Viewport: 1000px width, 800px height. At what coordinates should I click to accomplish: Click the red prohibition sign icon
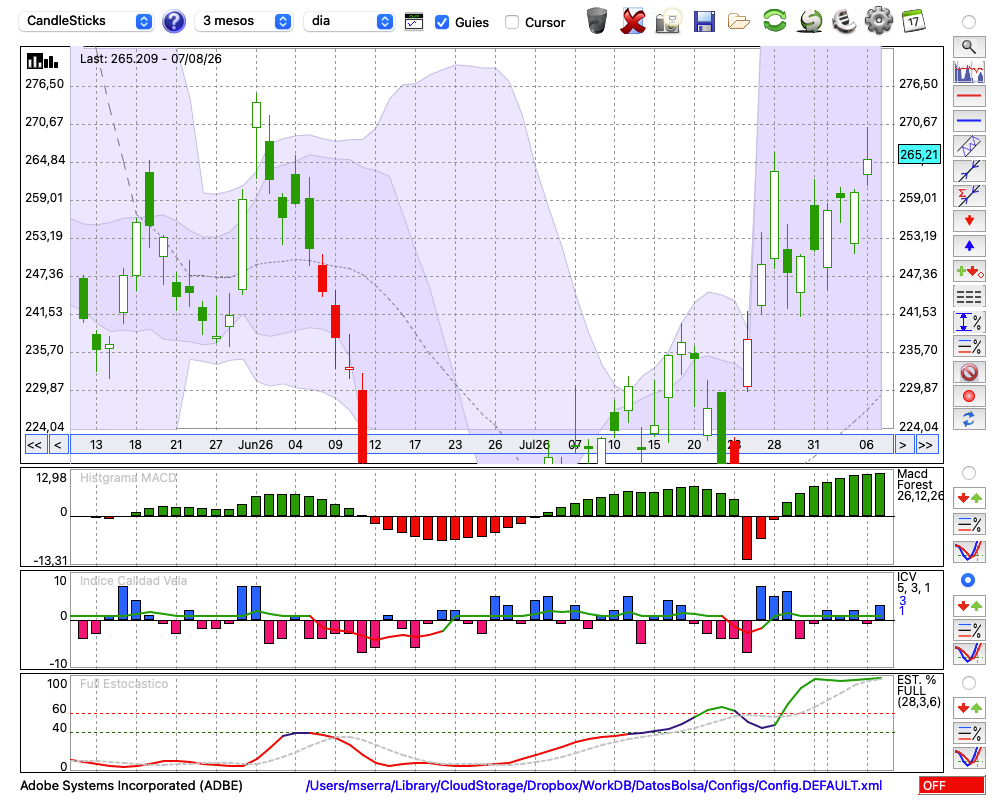click(969, 372)
